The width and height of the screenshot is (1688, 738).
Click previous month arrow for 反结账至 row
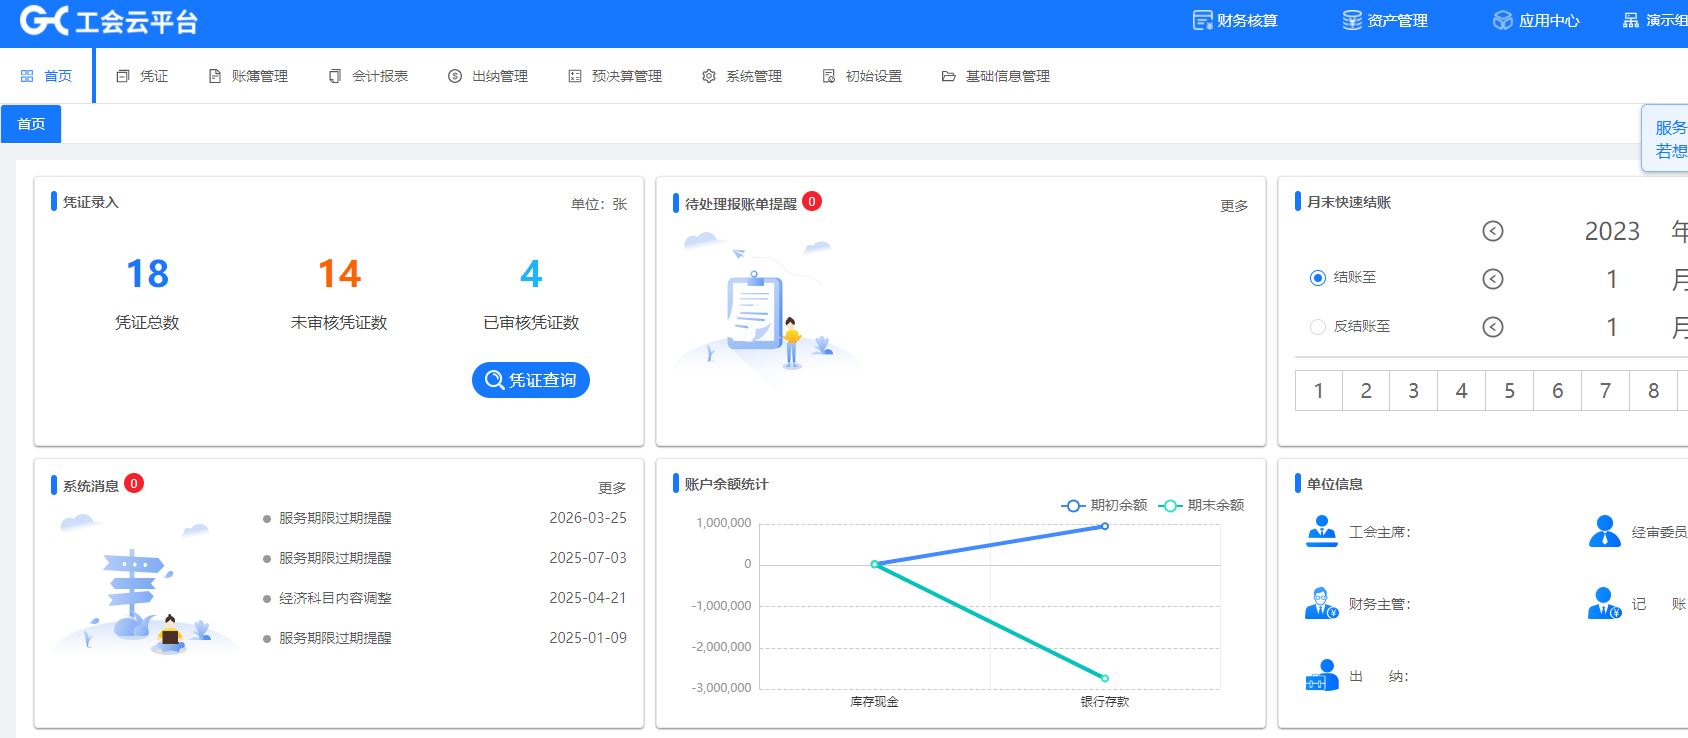[x=1492, y=327]
